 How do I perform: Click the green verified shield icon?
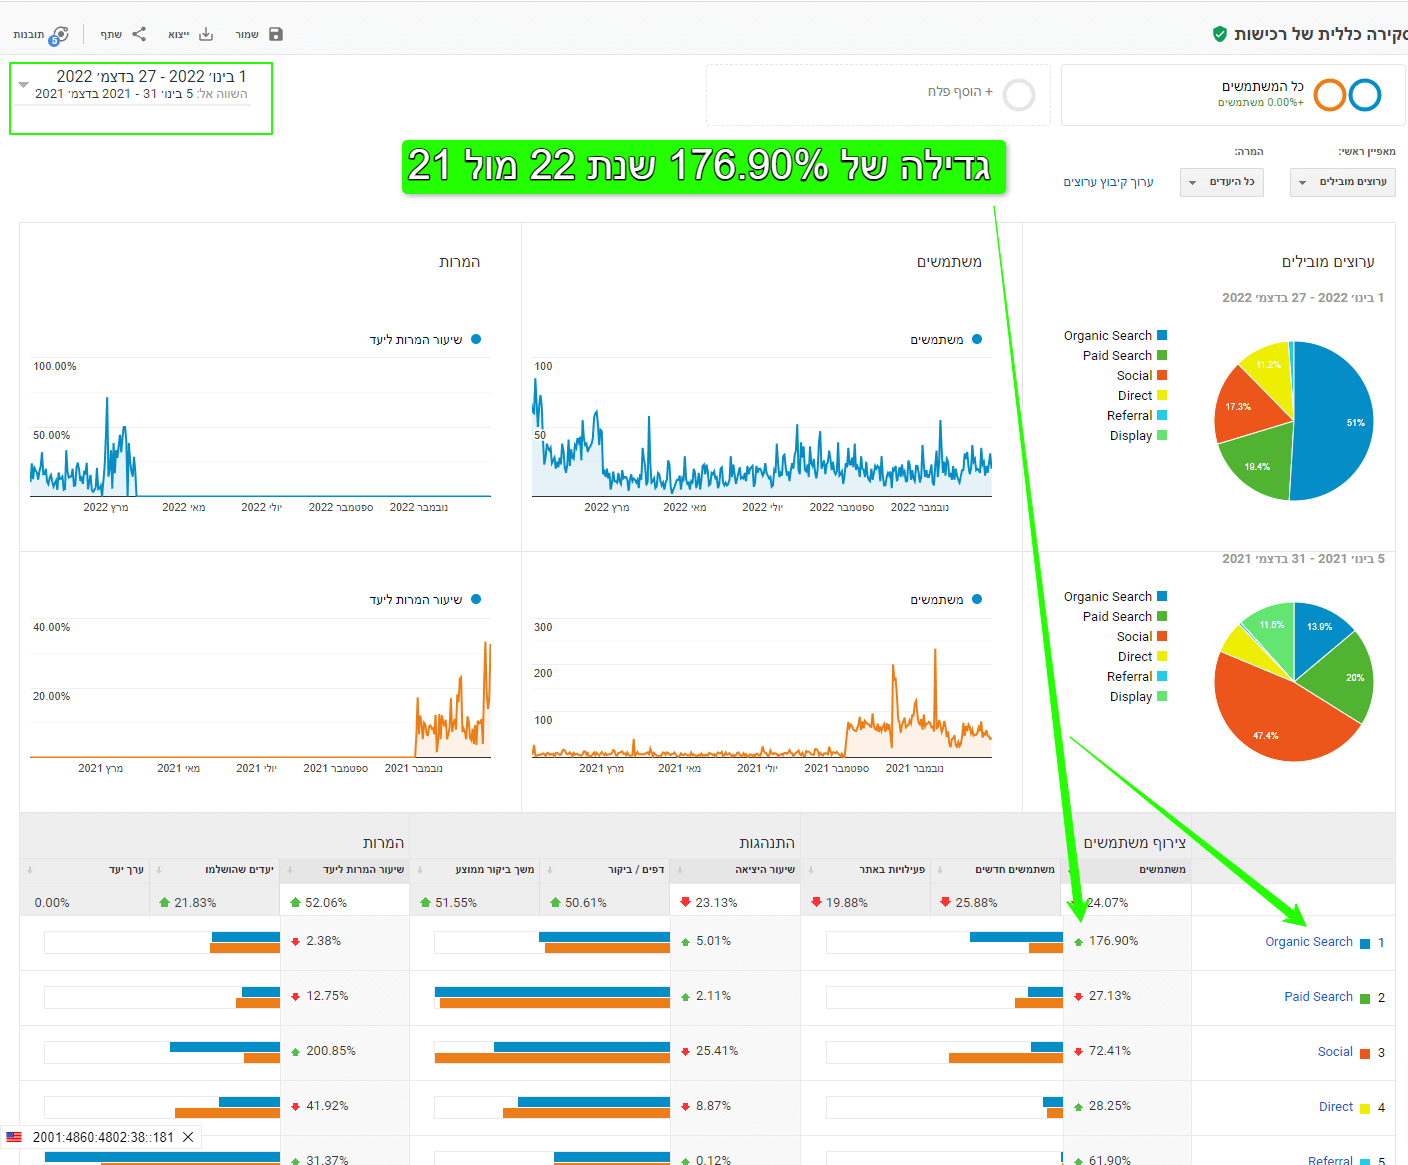pos(1220,34)
